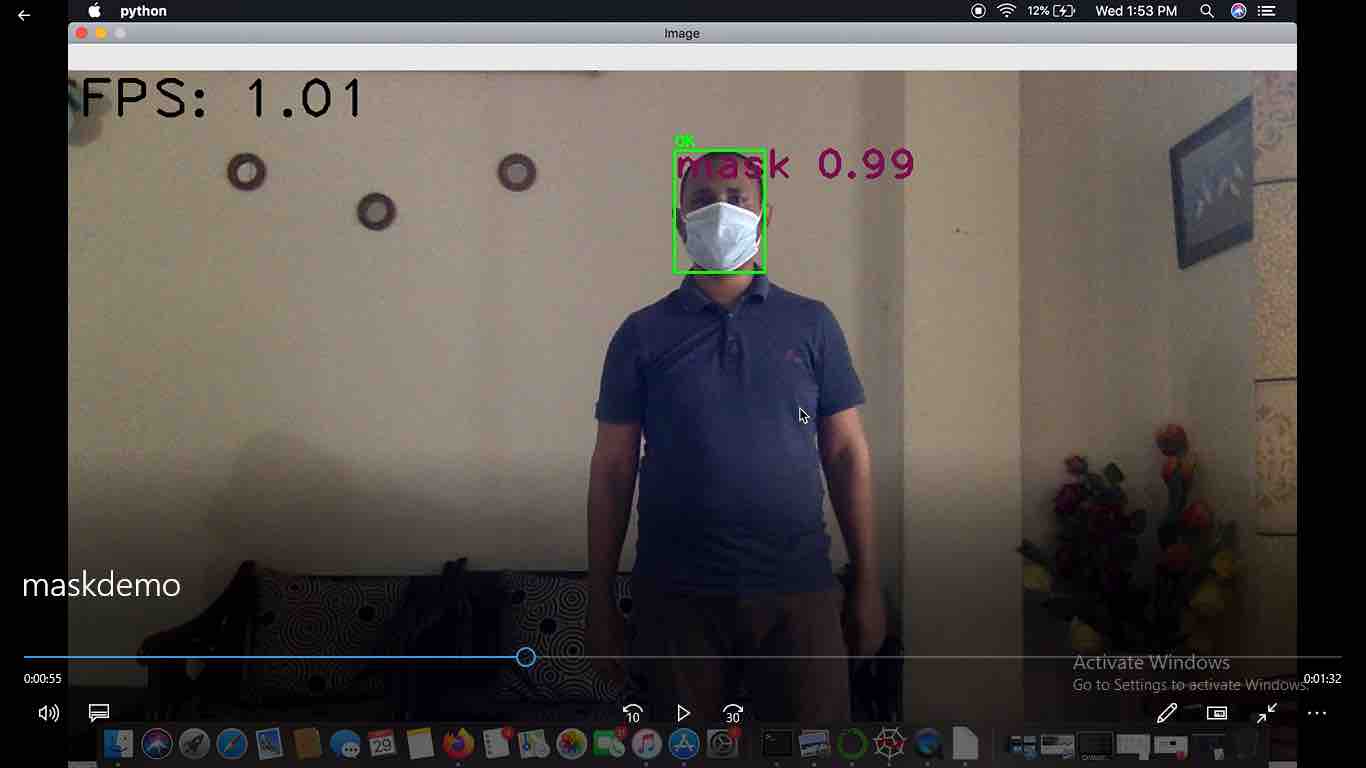This screenshot has height=768, width=1366.
Task: Click the Apple logo in the menu bar
Action: tap(95, 11)
